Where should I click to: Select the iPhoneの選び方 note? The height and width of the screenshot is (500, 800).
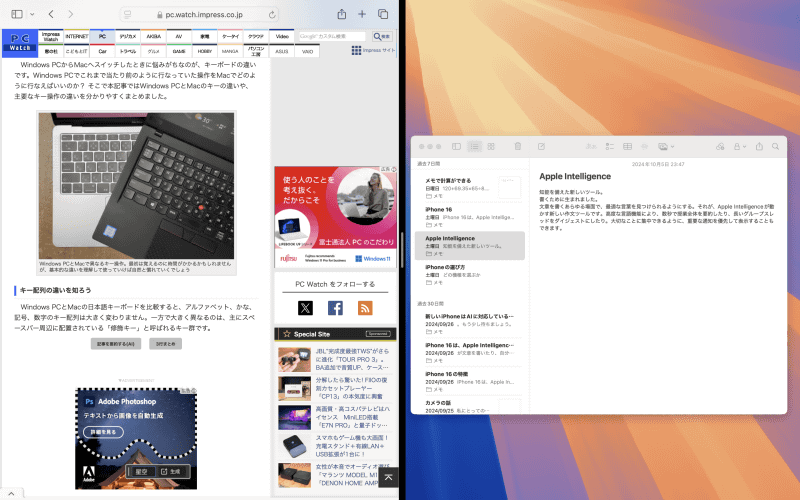[x=469, y=274]
